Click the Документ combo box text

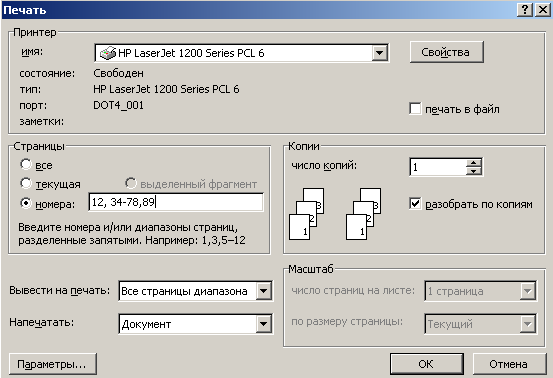coord(146,324)
